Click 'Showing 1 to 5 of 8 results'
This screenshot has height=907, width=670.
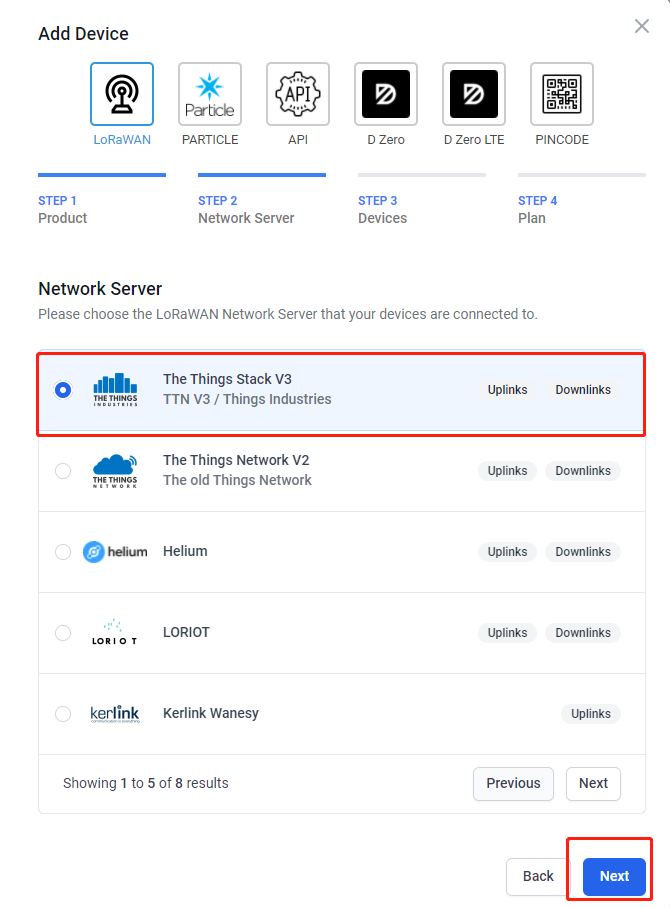[146, 783]
